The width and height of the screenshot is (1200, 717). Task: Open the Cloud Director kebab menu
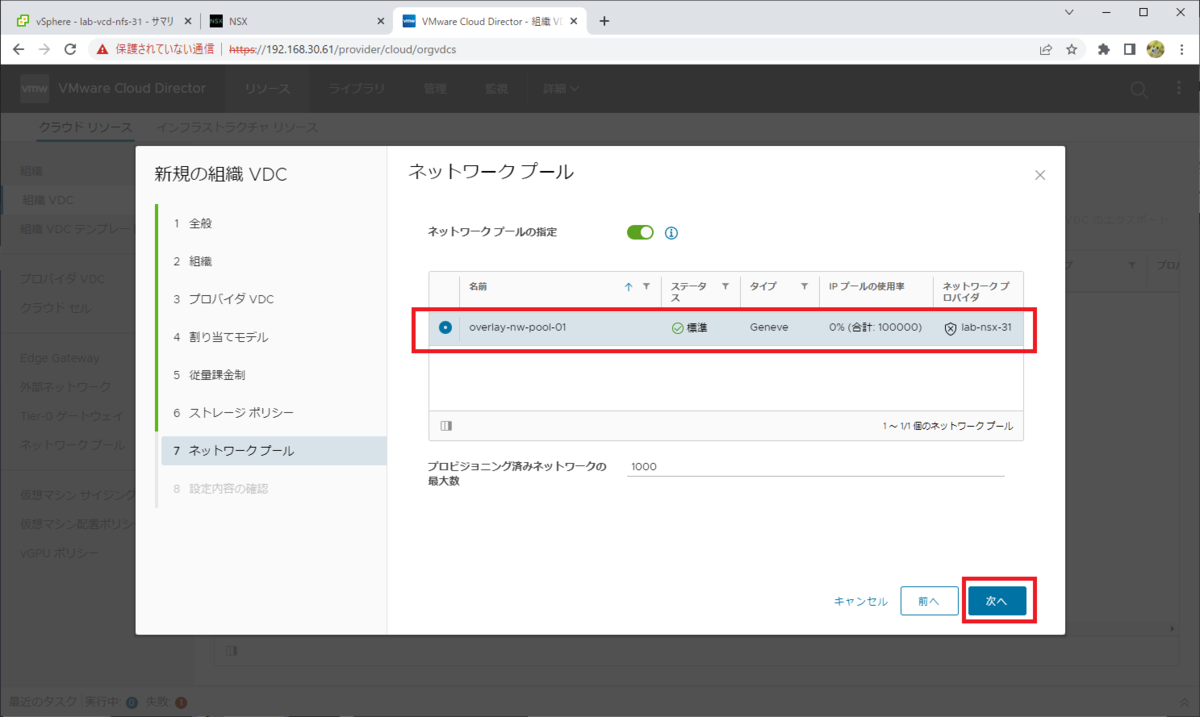coord(1180,89)
